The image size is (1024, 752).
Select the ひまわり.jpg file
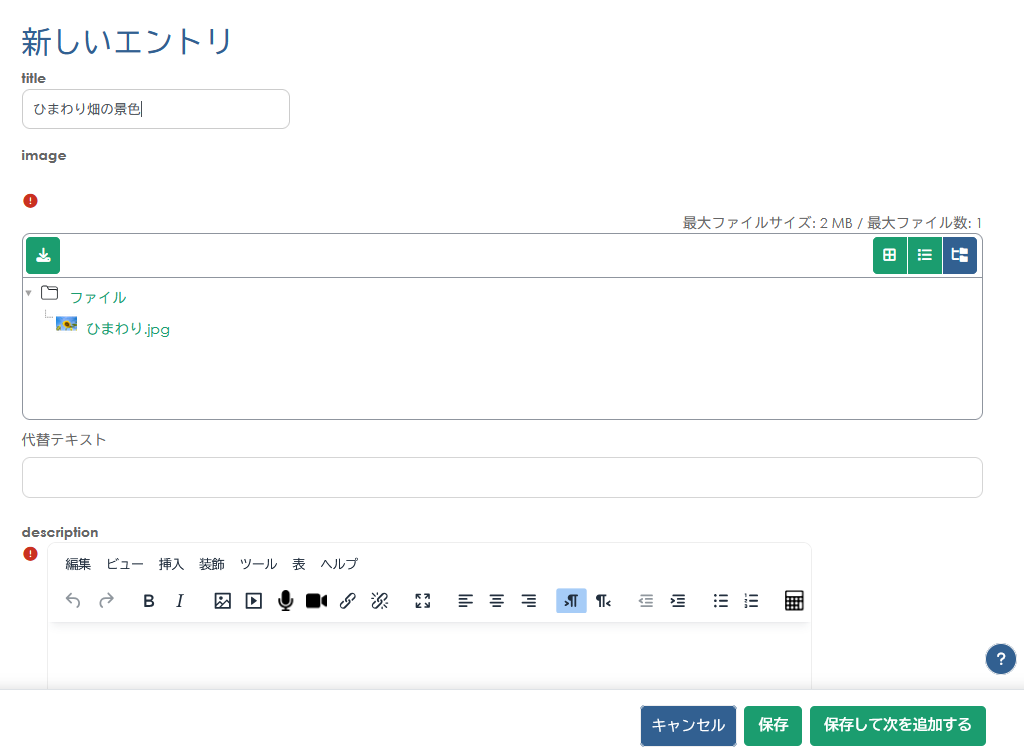[128, 328]
